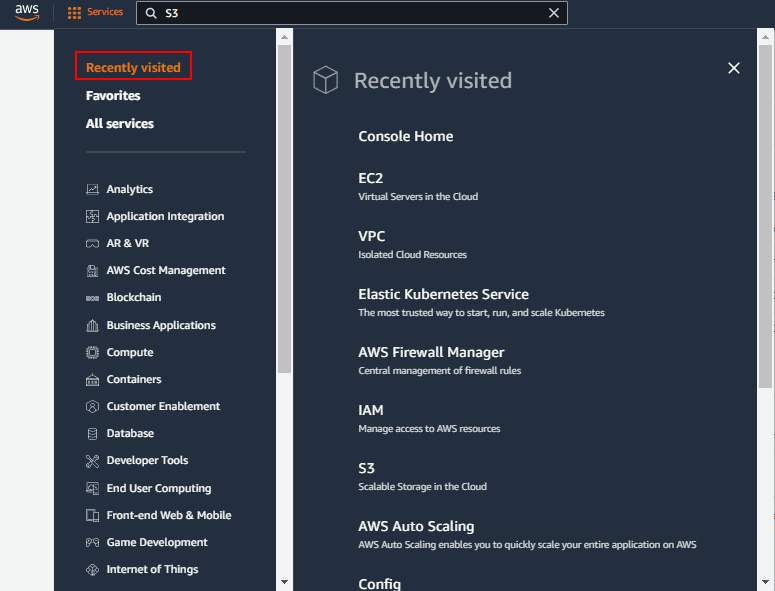Open Front-end Web & Mobile category

pyautogui.click(x=169, y=515)
